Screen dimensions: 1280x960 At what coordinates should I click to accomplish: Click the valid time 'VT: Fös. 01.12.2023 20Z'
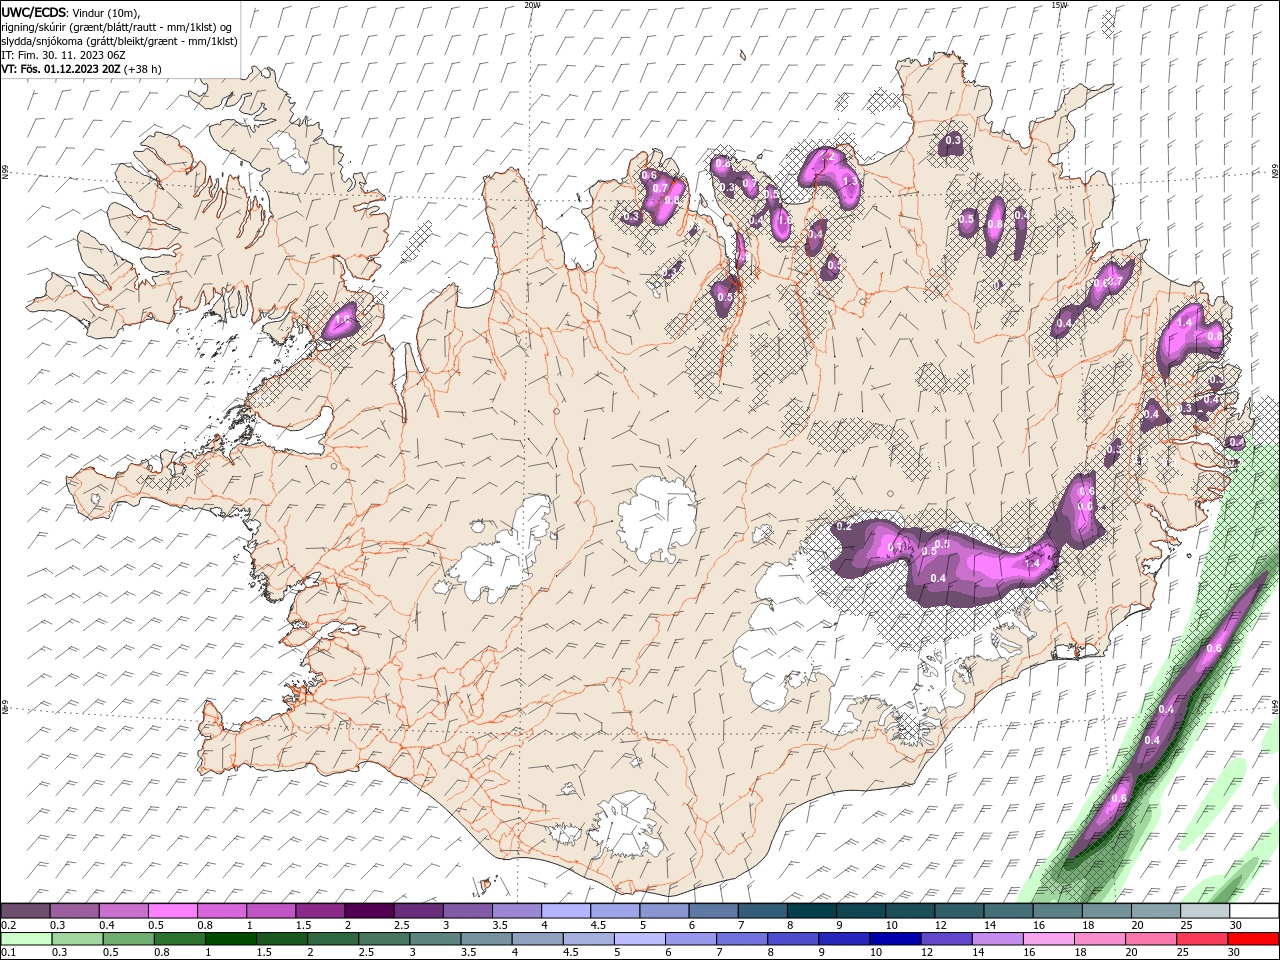point(61,69)
